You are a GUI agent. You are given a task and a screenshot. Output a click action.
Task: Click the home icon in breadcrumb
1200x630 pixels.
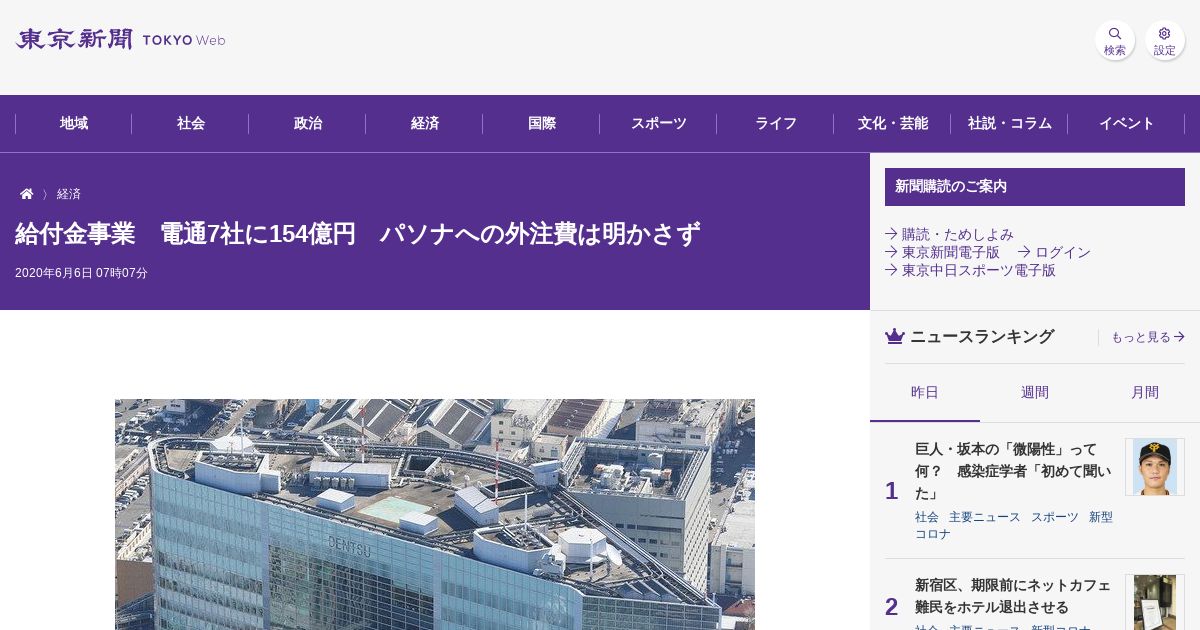(x=27, y=194)
